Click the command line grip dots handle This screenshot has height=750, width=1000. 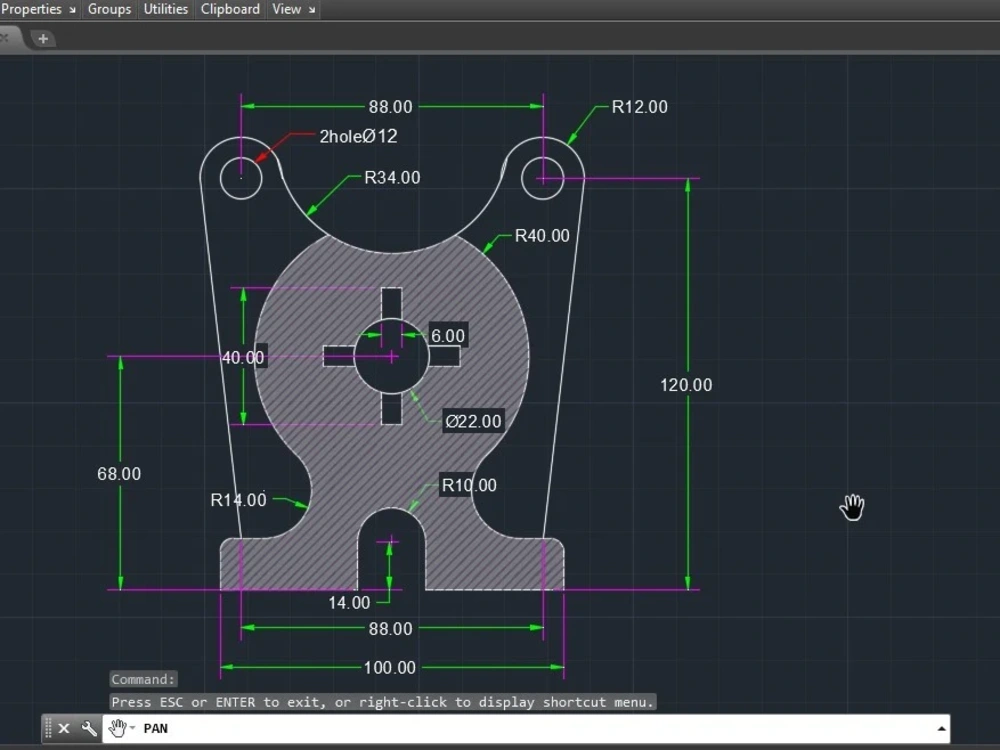[x=50, y=728]
